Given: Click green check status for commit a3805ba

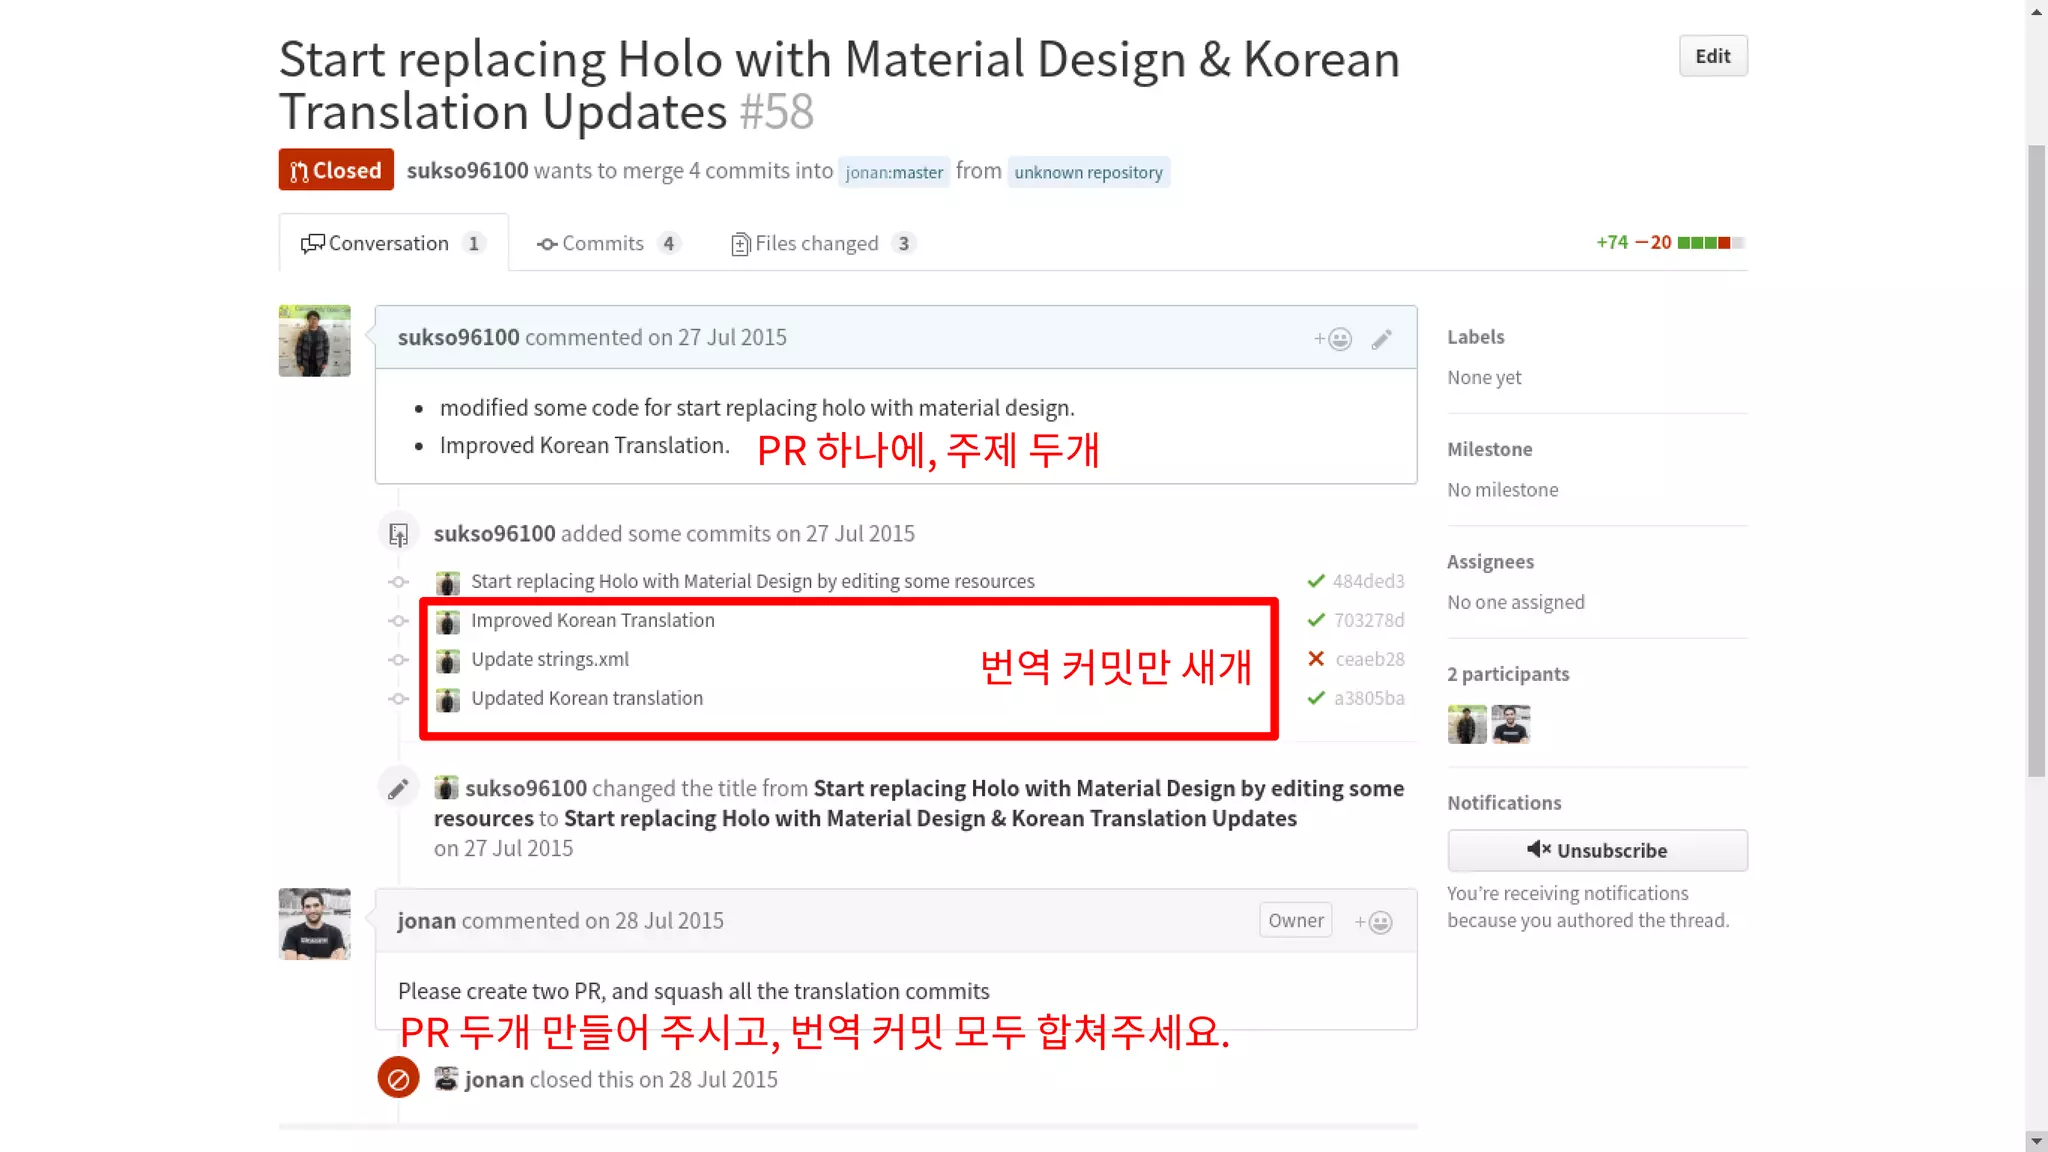Looking at the screenshot, I should click(x=1316, y=698).
